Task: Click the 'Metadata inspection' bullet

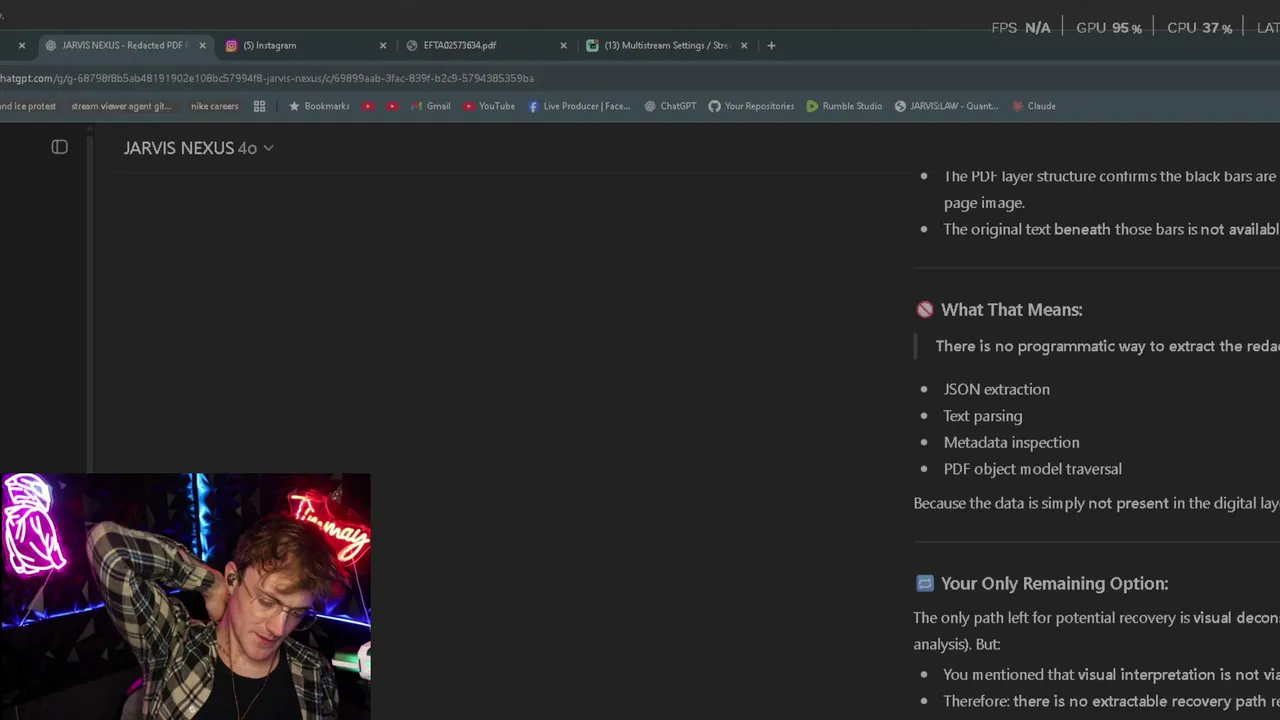Action: (x=1011, y=442)
